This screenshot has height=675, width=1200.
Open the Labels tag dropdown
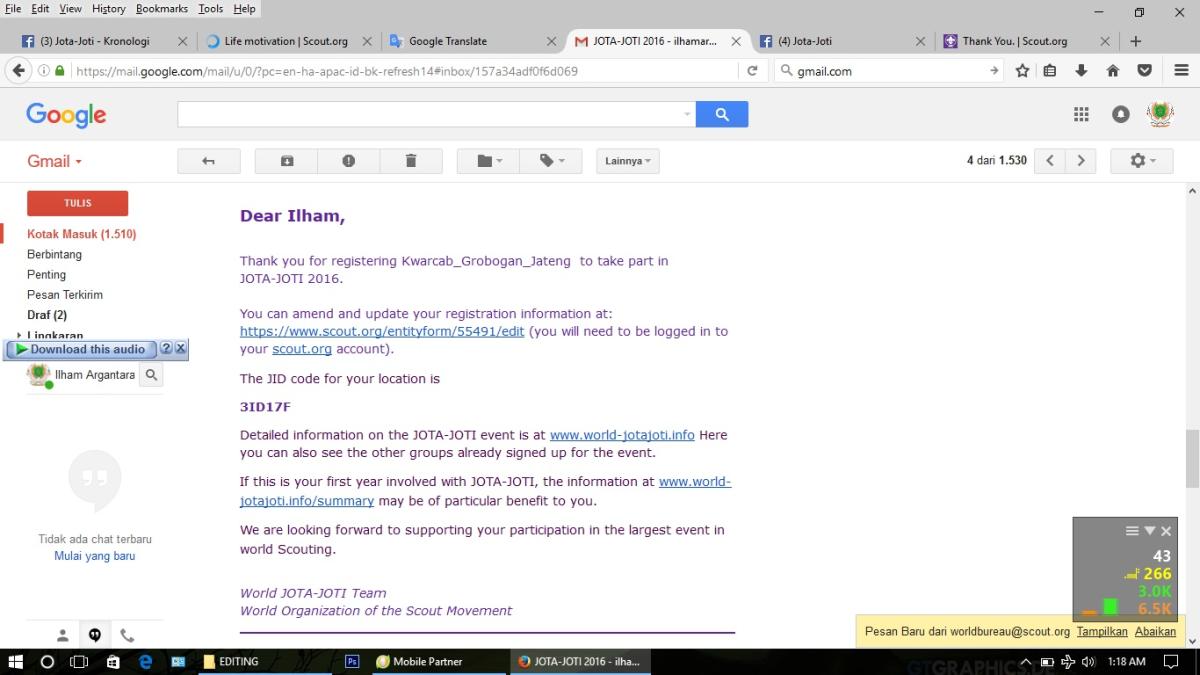(551, 161)
